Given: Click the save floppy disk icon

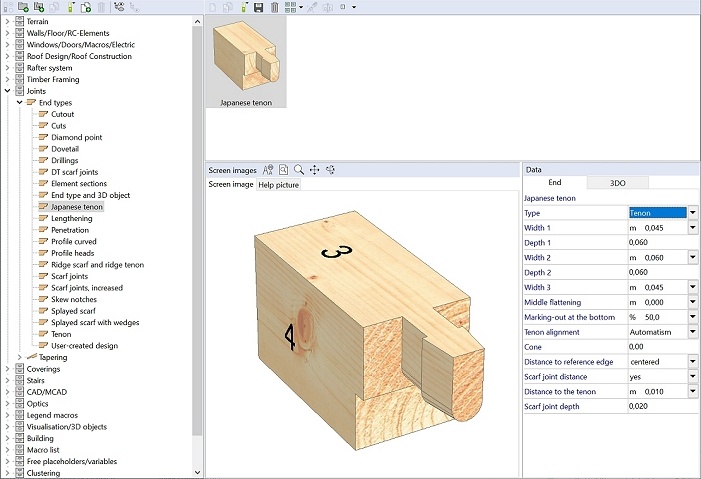Looking at the screenshot, I should pyautogui.click(x=258, y=7).
